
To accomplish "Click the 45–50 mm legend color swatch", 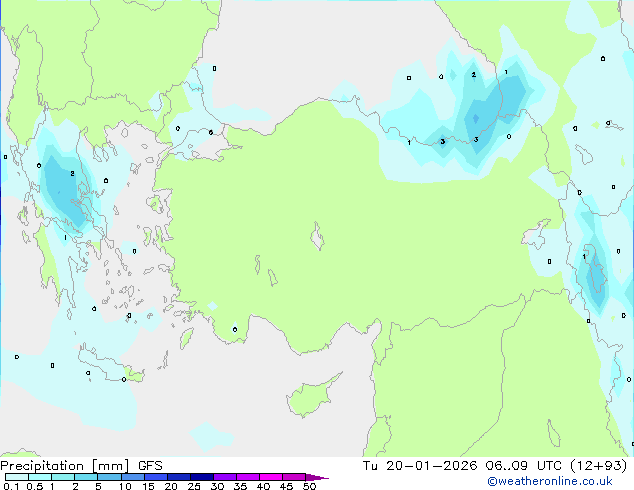I will [294, 477].
